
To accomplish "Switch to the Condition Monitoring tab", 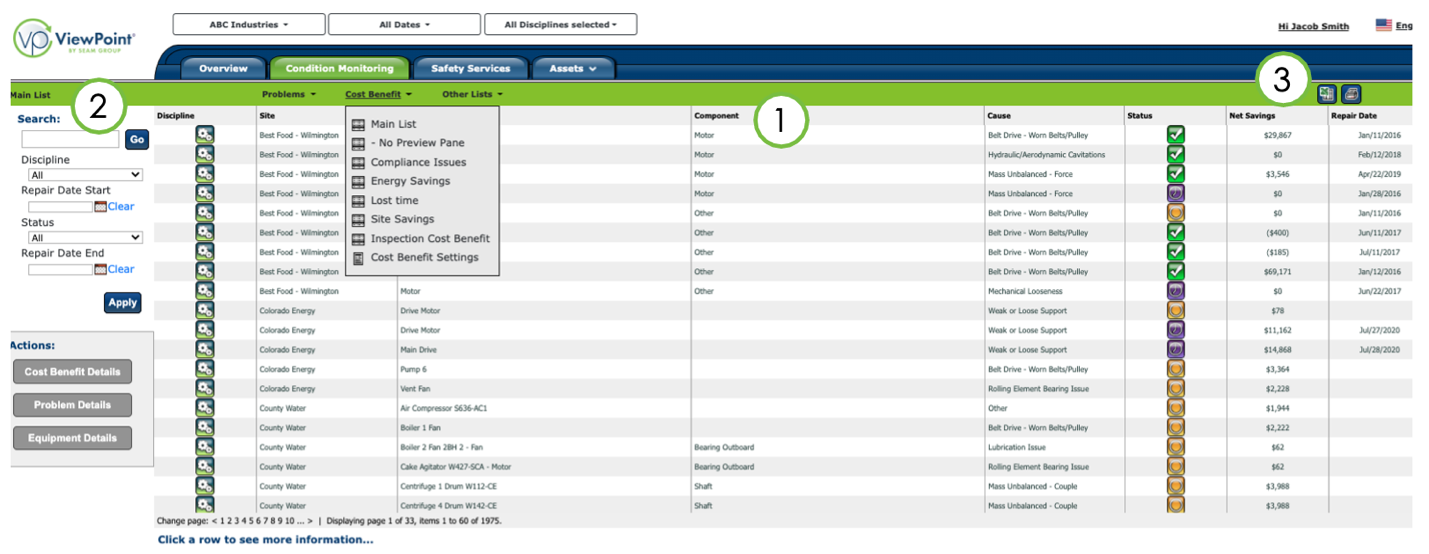I will click(339, 68).
